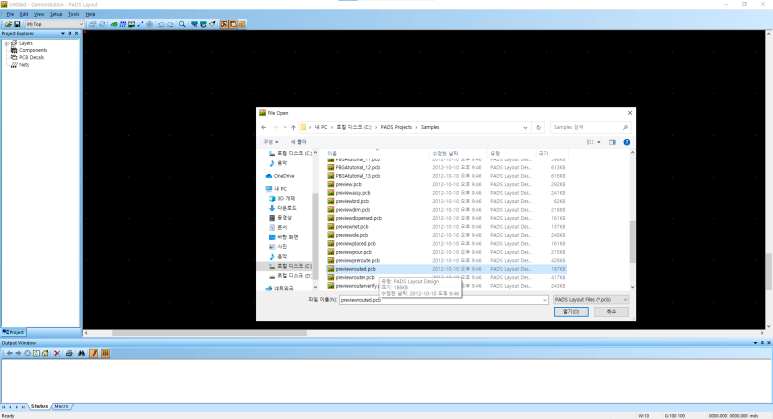The width and height of the screenshot is (773, 419).
Task: Switch to the Status output tab
Action: pos(39,406)
